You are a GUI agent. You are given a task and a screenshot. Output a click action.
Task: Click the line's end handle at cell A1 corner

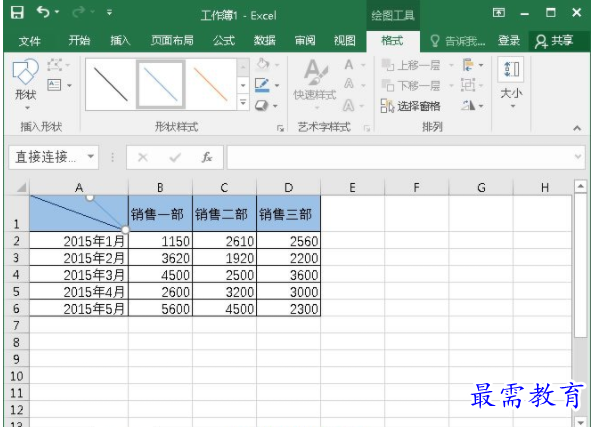click(x=125, y=230)
